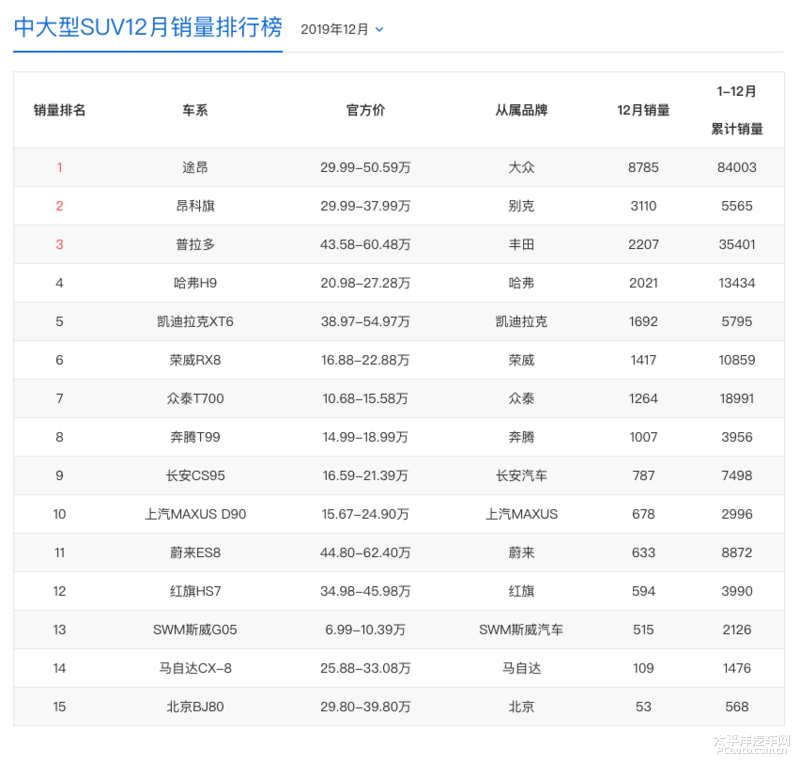This screenshot has height=762, width=800.
Task: Open the 2019年12月 month dropdown
Action: point(342,30)
